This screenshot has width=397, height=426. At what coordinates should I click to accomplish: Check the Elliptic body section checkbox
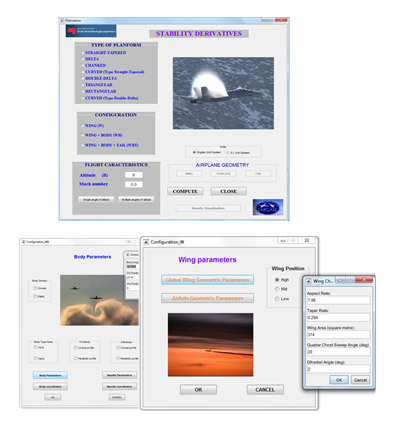tap(35, 296)
